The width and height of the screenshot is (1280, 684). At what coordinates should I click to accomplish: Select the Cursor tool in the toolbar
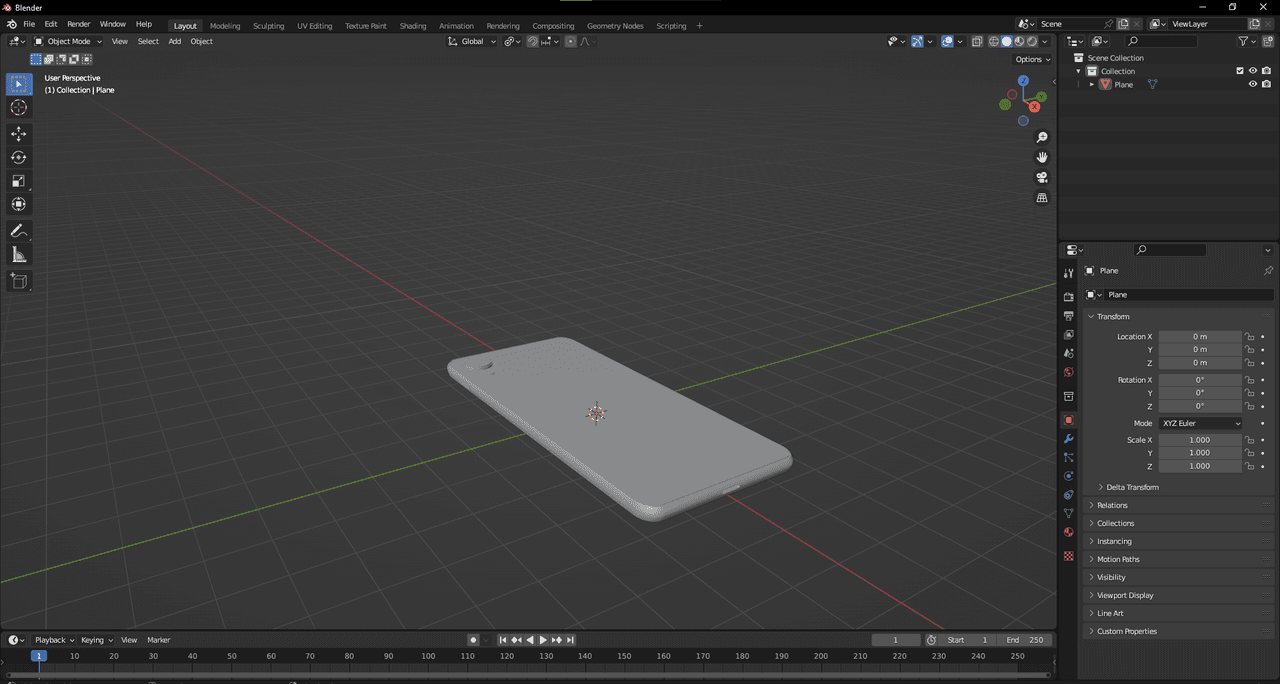click(19, 108)
